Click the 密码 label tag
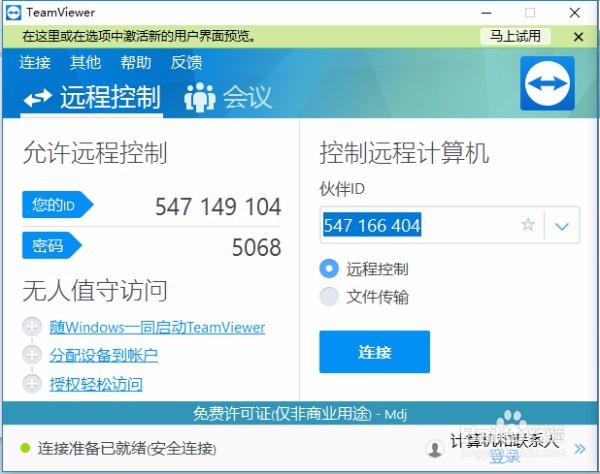Screen dimensions: 600x474 pyautogui.click(x=52, y=245)
